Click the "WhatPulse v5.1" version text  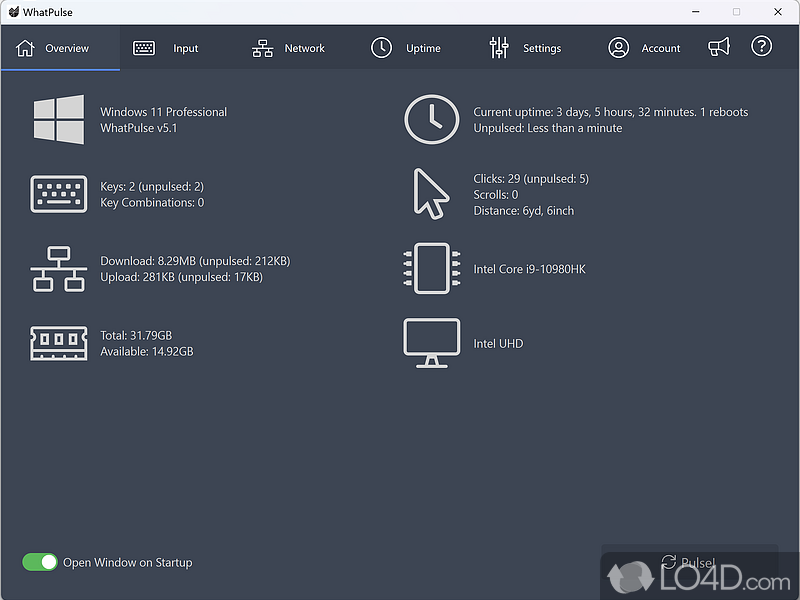tap(139, 128)
